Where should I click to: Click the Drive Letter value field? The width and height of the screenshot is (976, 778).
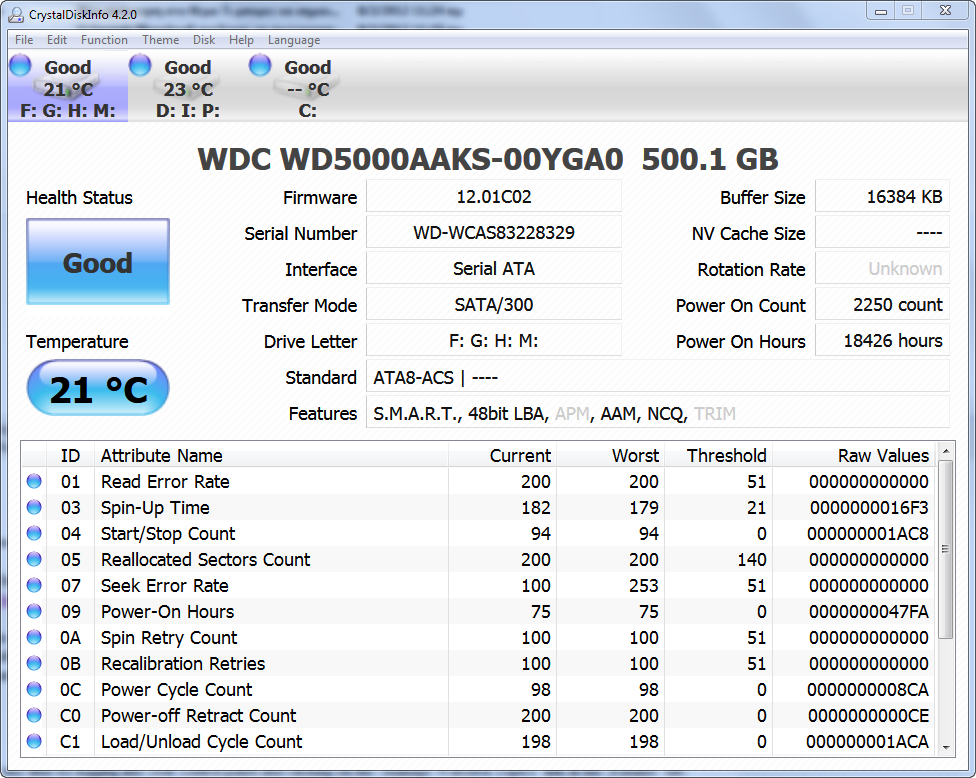[x=494, y=341]
